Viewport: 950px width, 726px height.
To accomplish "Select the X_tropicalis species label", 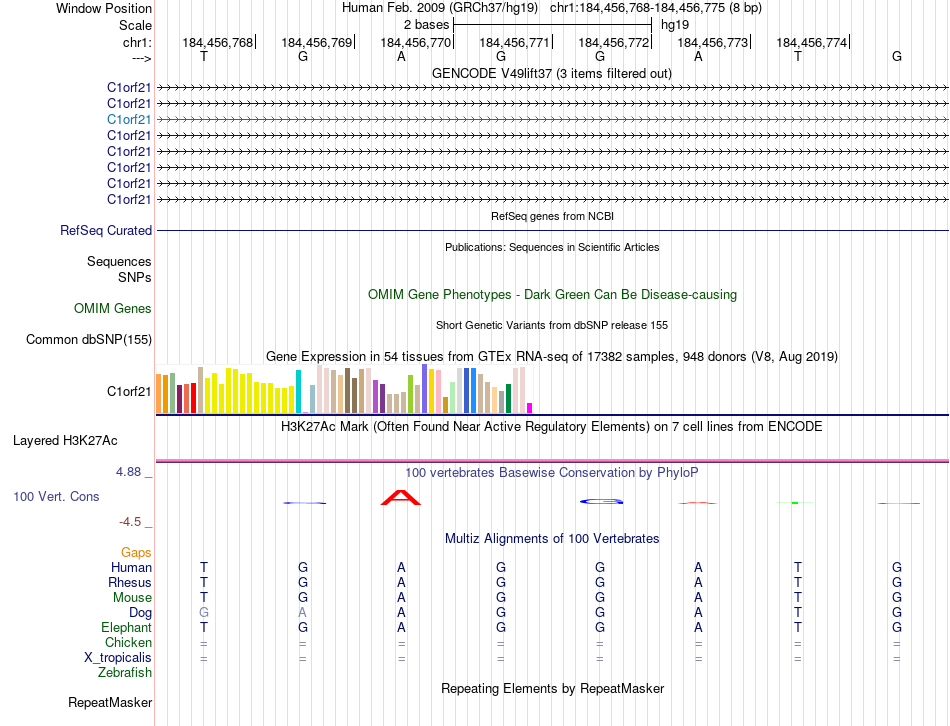I will [x=118, y=658].
